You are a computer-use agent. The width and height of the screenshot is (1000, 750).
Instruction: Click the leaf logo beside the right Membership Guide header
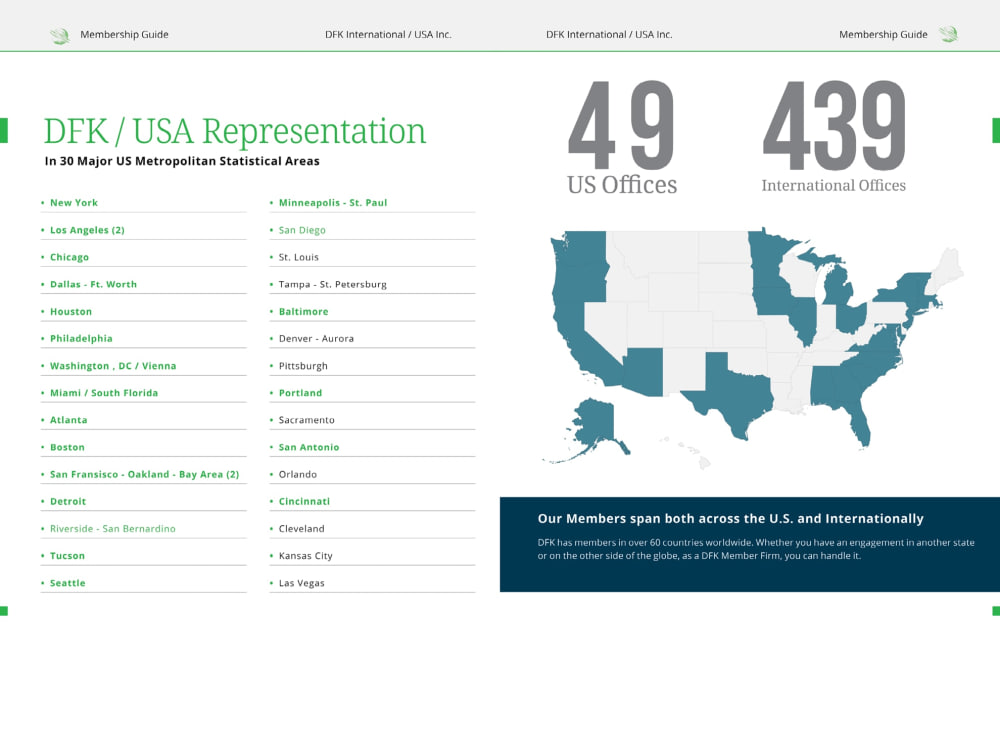click(x=948, y=34)
